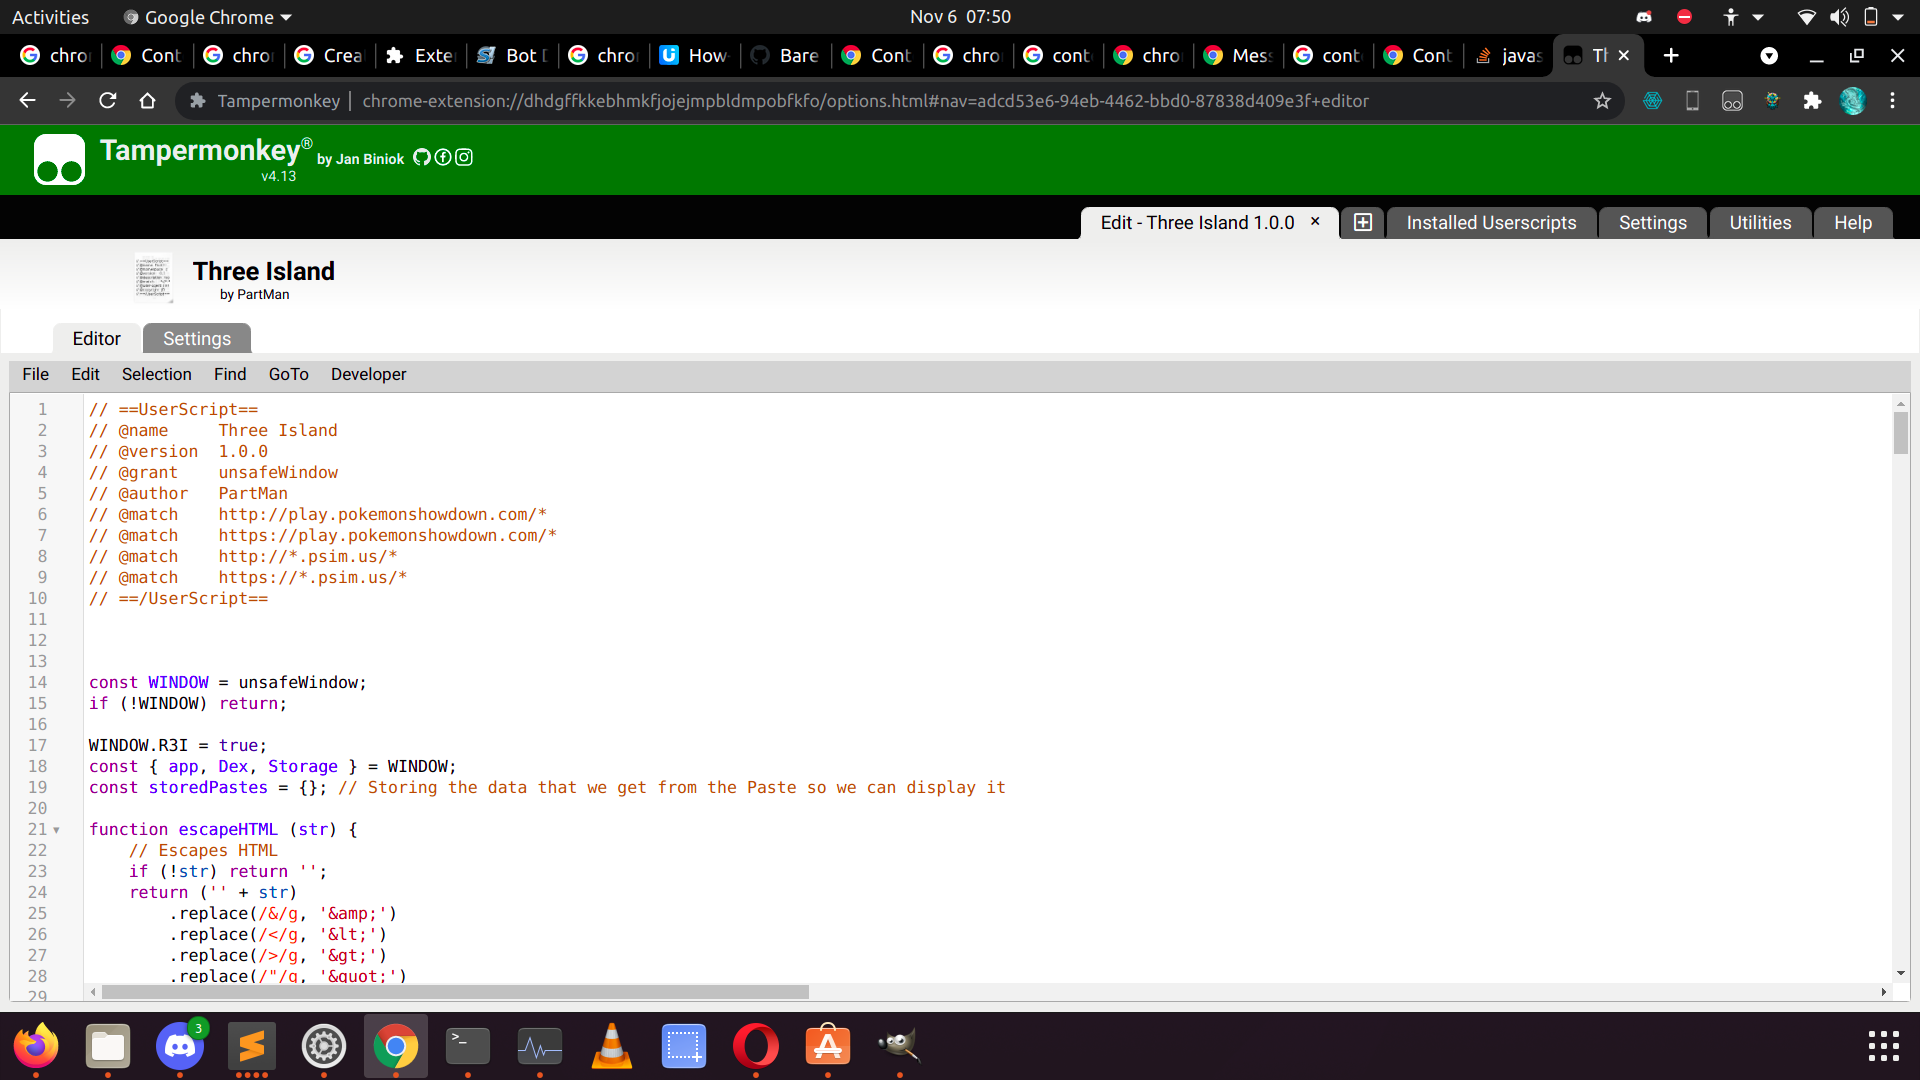Open Opera browser from the dock
1920x1080 pixels.
[x=756, y=1047]
